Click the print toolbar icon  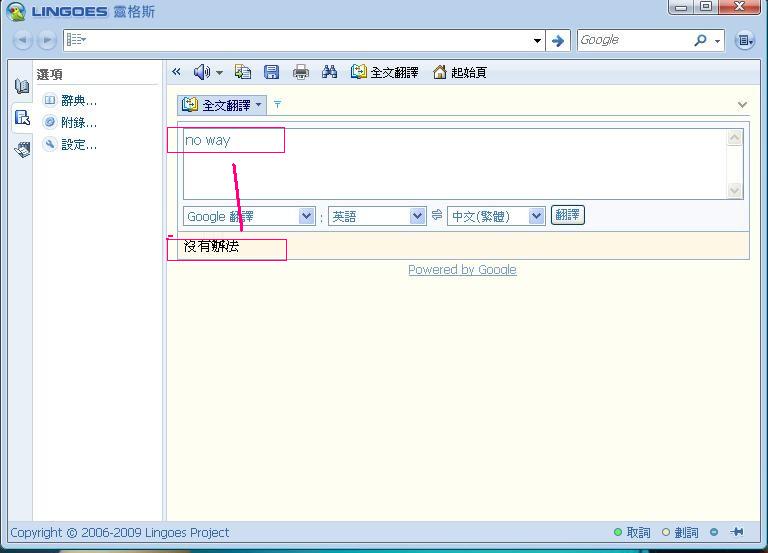(x=300, y=72)
